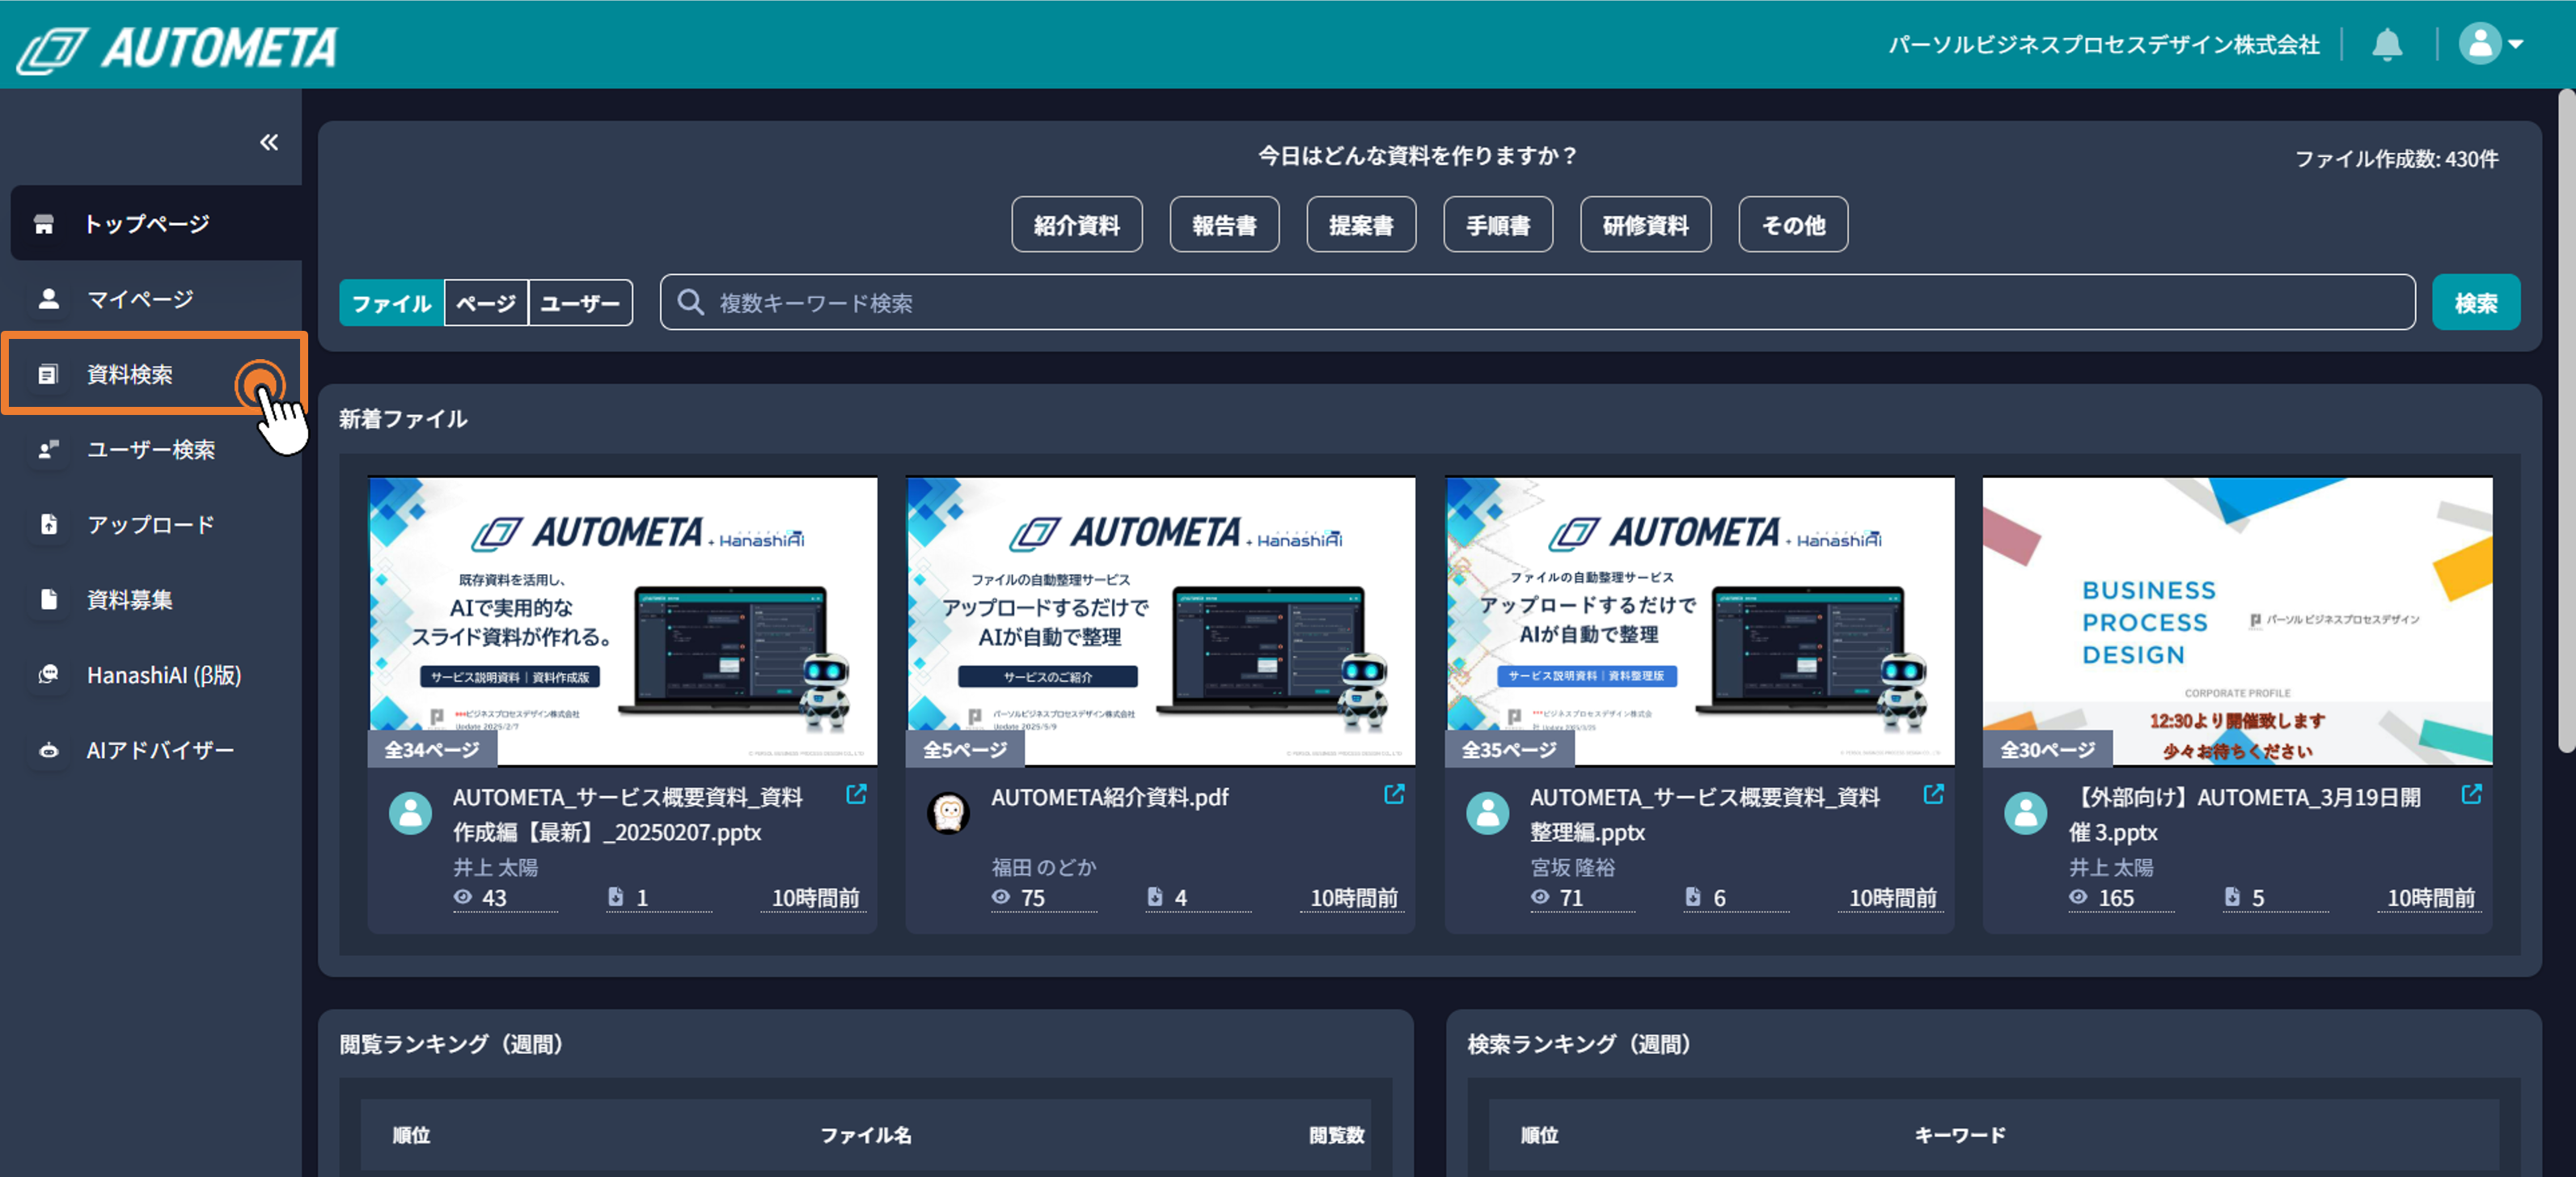This screenshot has height=1177, width=2576.
Task: Click download count 6 icon
Action: click(1692, 897)
